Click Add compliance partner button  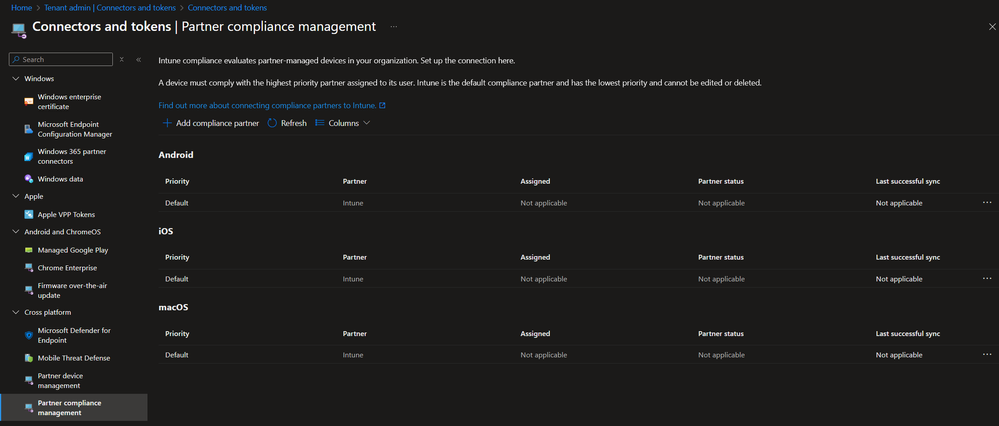[x=210, y=123]
